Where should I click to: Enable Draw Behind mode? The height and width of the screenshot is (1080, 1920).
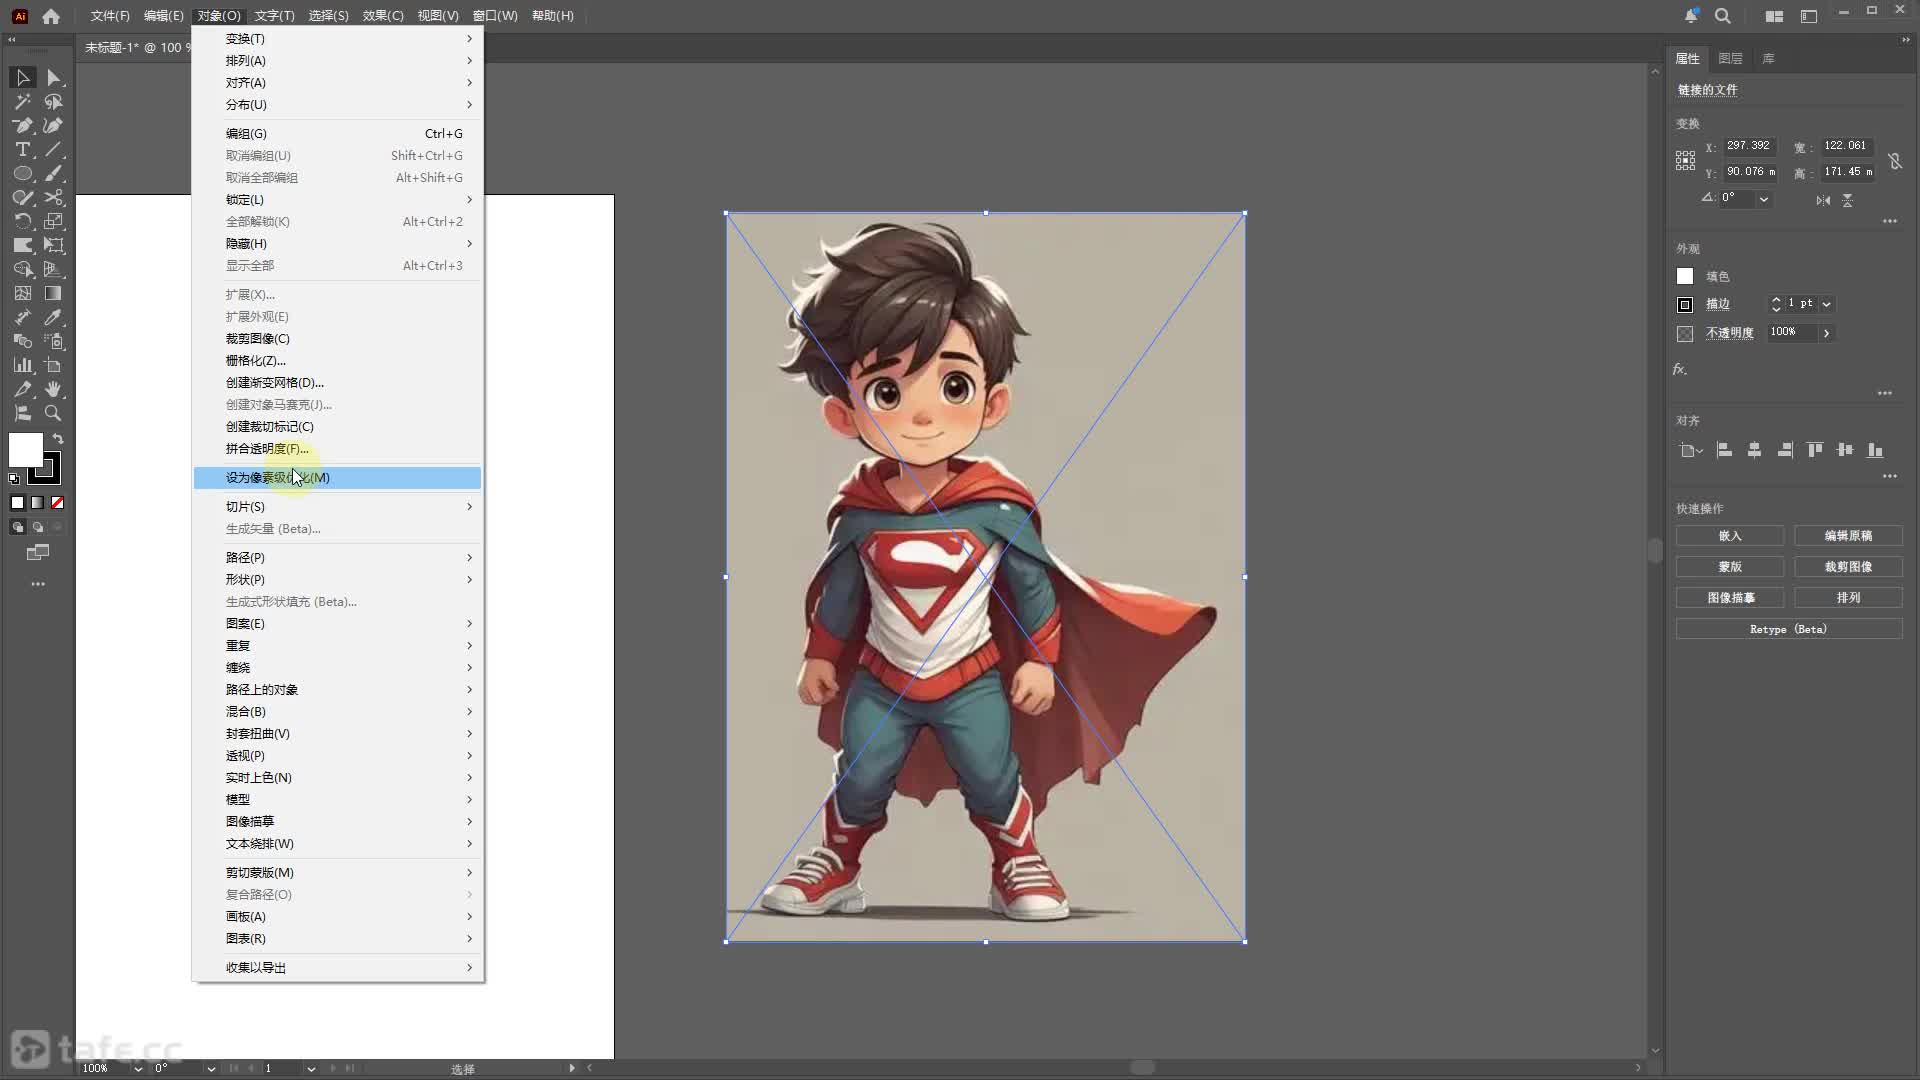(38, 527)
